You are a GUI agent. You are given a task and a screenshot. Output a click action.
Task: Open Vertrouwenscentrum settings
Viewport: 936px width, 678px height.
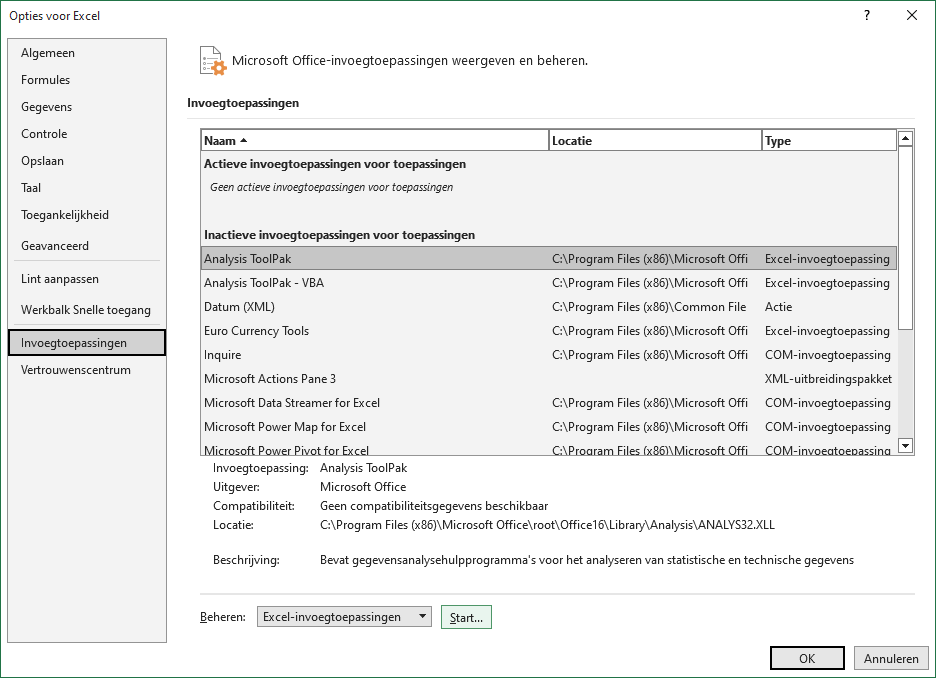click(x=87, y=369)
